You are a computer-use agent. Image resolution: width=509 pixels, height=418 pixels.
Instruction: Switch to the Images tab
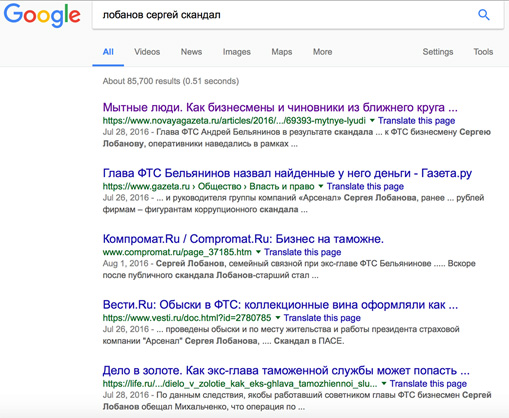pyautogui.click(x=237, y=52)
